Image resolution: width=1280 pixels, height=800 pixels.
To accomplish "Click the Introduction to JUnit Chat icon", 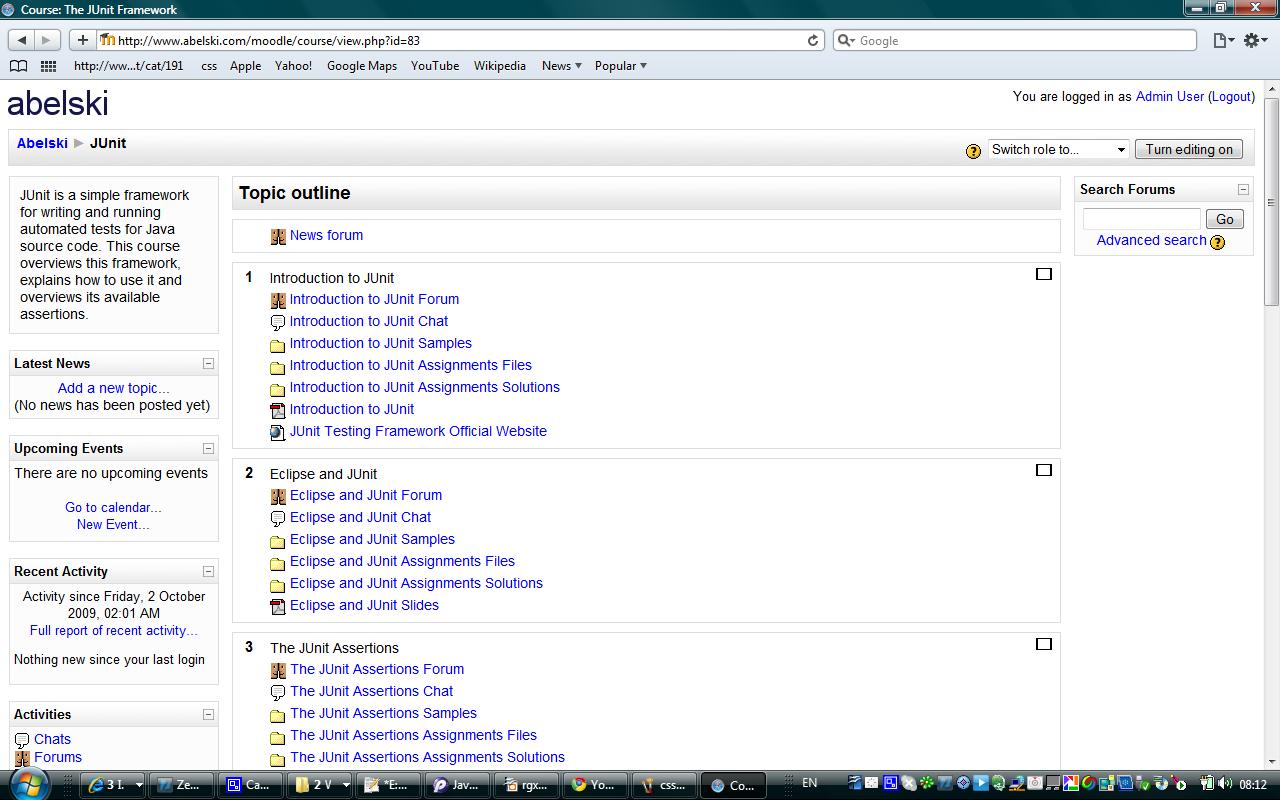I will click(x=278, y=322).
